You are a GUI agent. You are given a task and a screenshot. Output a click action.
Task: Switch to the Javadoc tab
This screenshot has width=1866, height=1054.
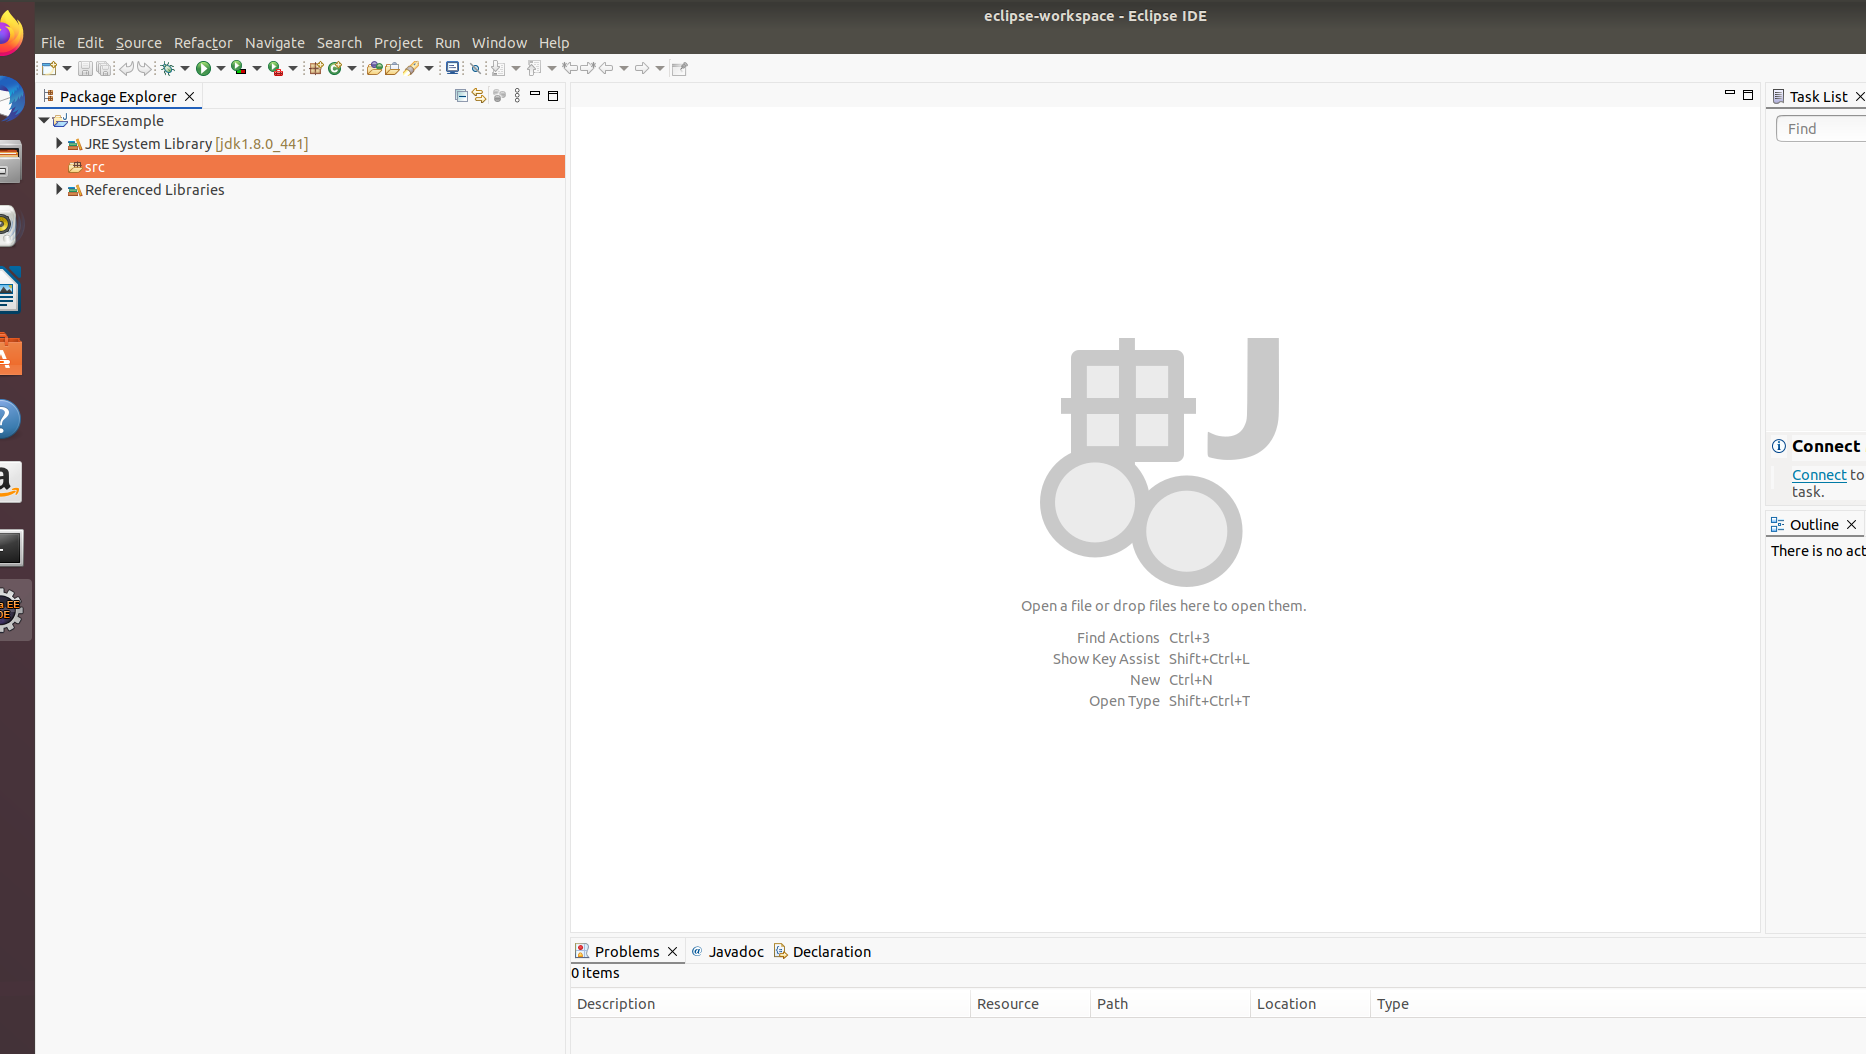(x=727, y=951)
